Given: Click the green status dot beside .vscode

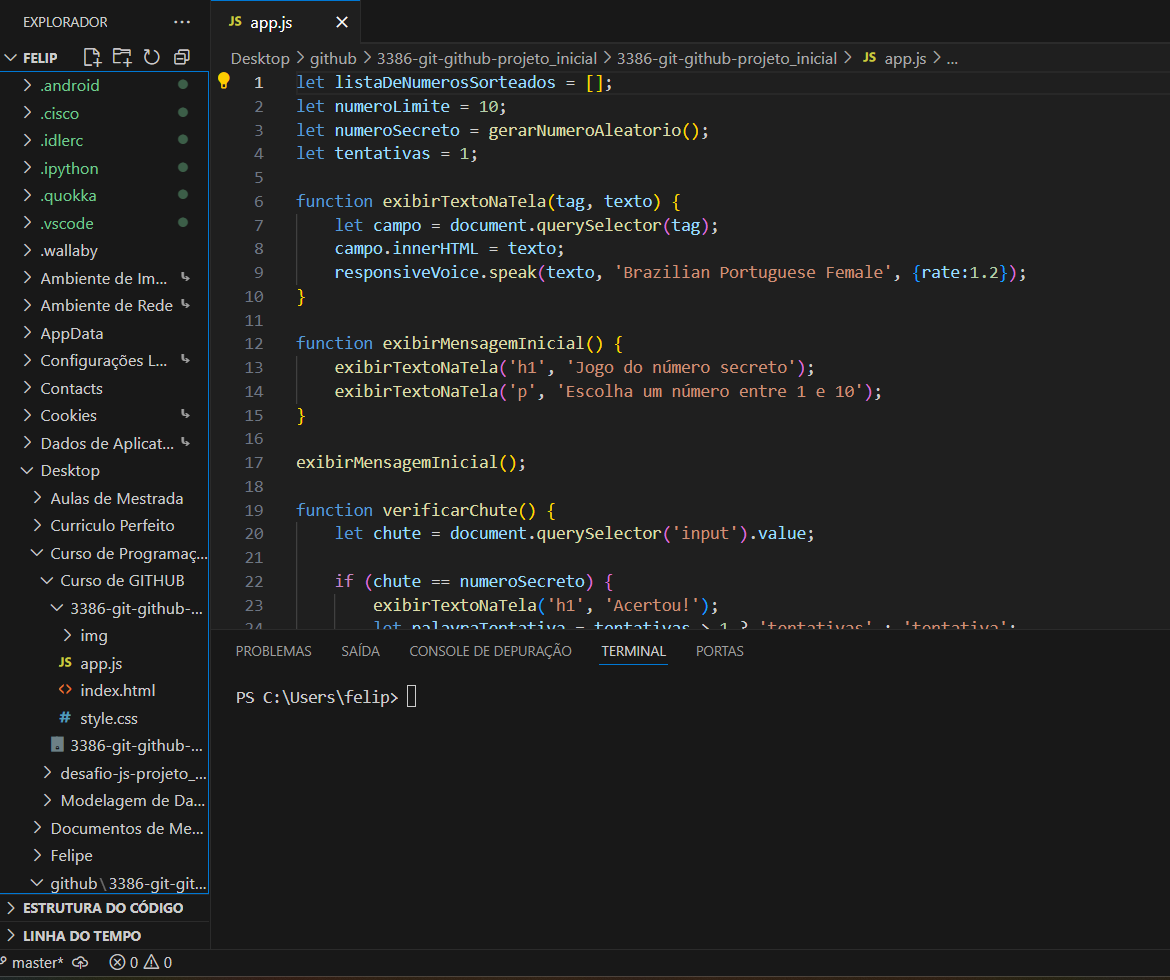Looking at the screenshot, I should (x=183, y=222).
